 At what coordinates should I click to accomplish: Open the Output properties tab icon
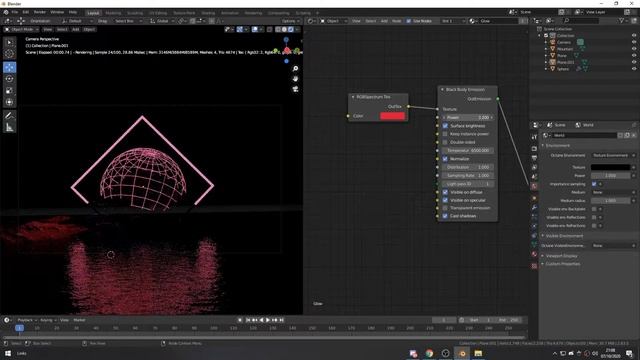pos(534,158)
